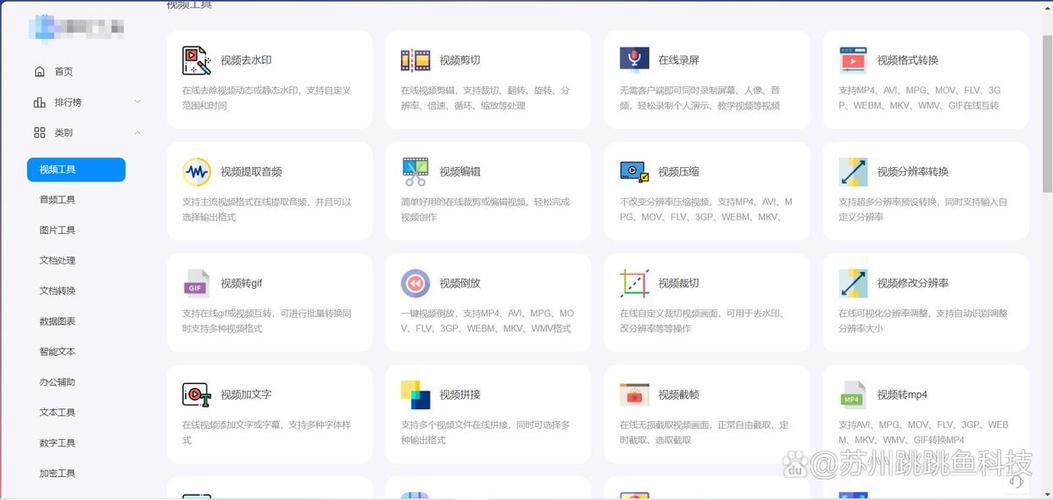1053x500 pixels.
Task: Open the 视频剪切 title link
Action: pyautogui.click(x=460, y=60)
